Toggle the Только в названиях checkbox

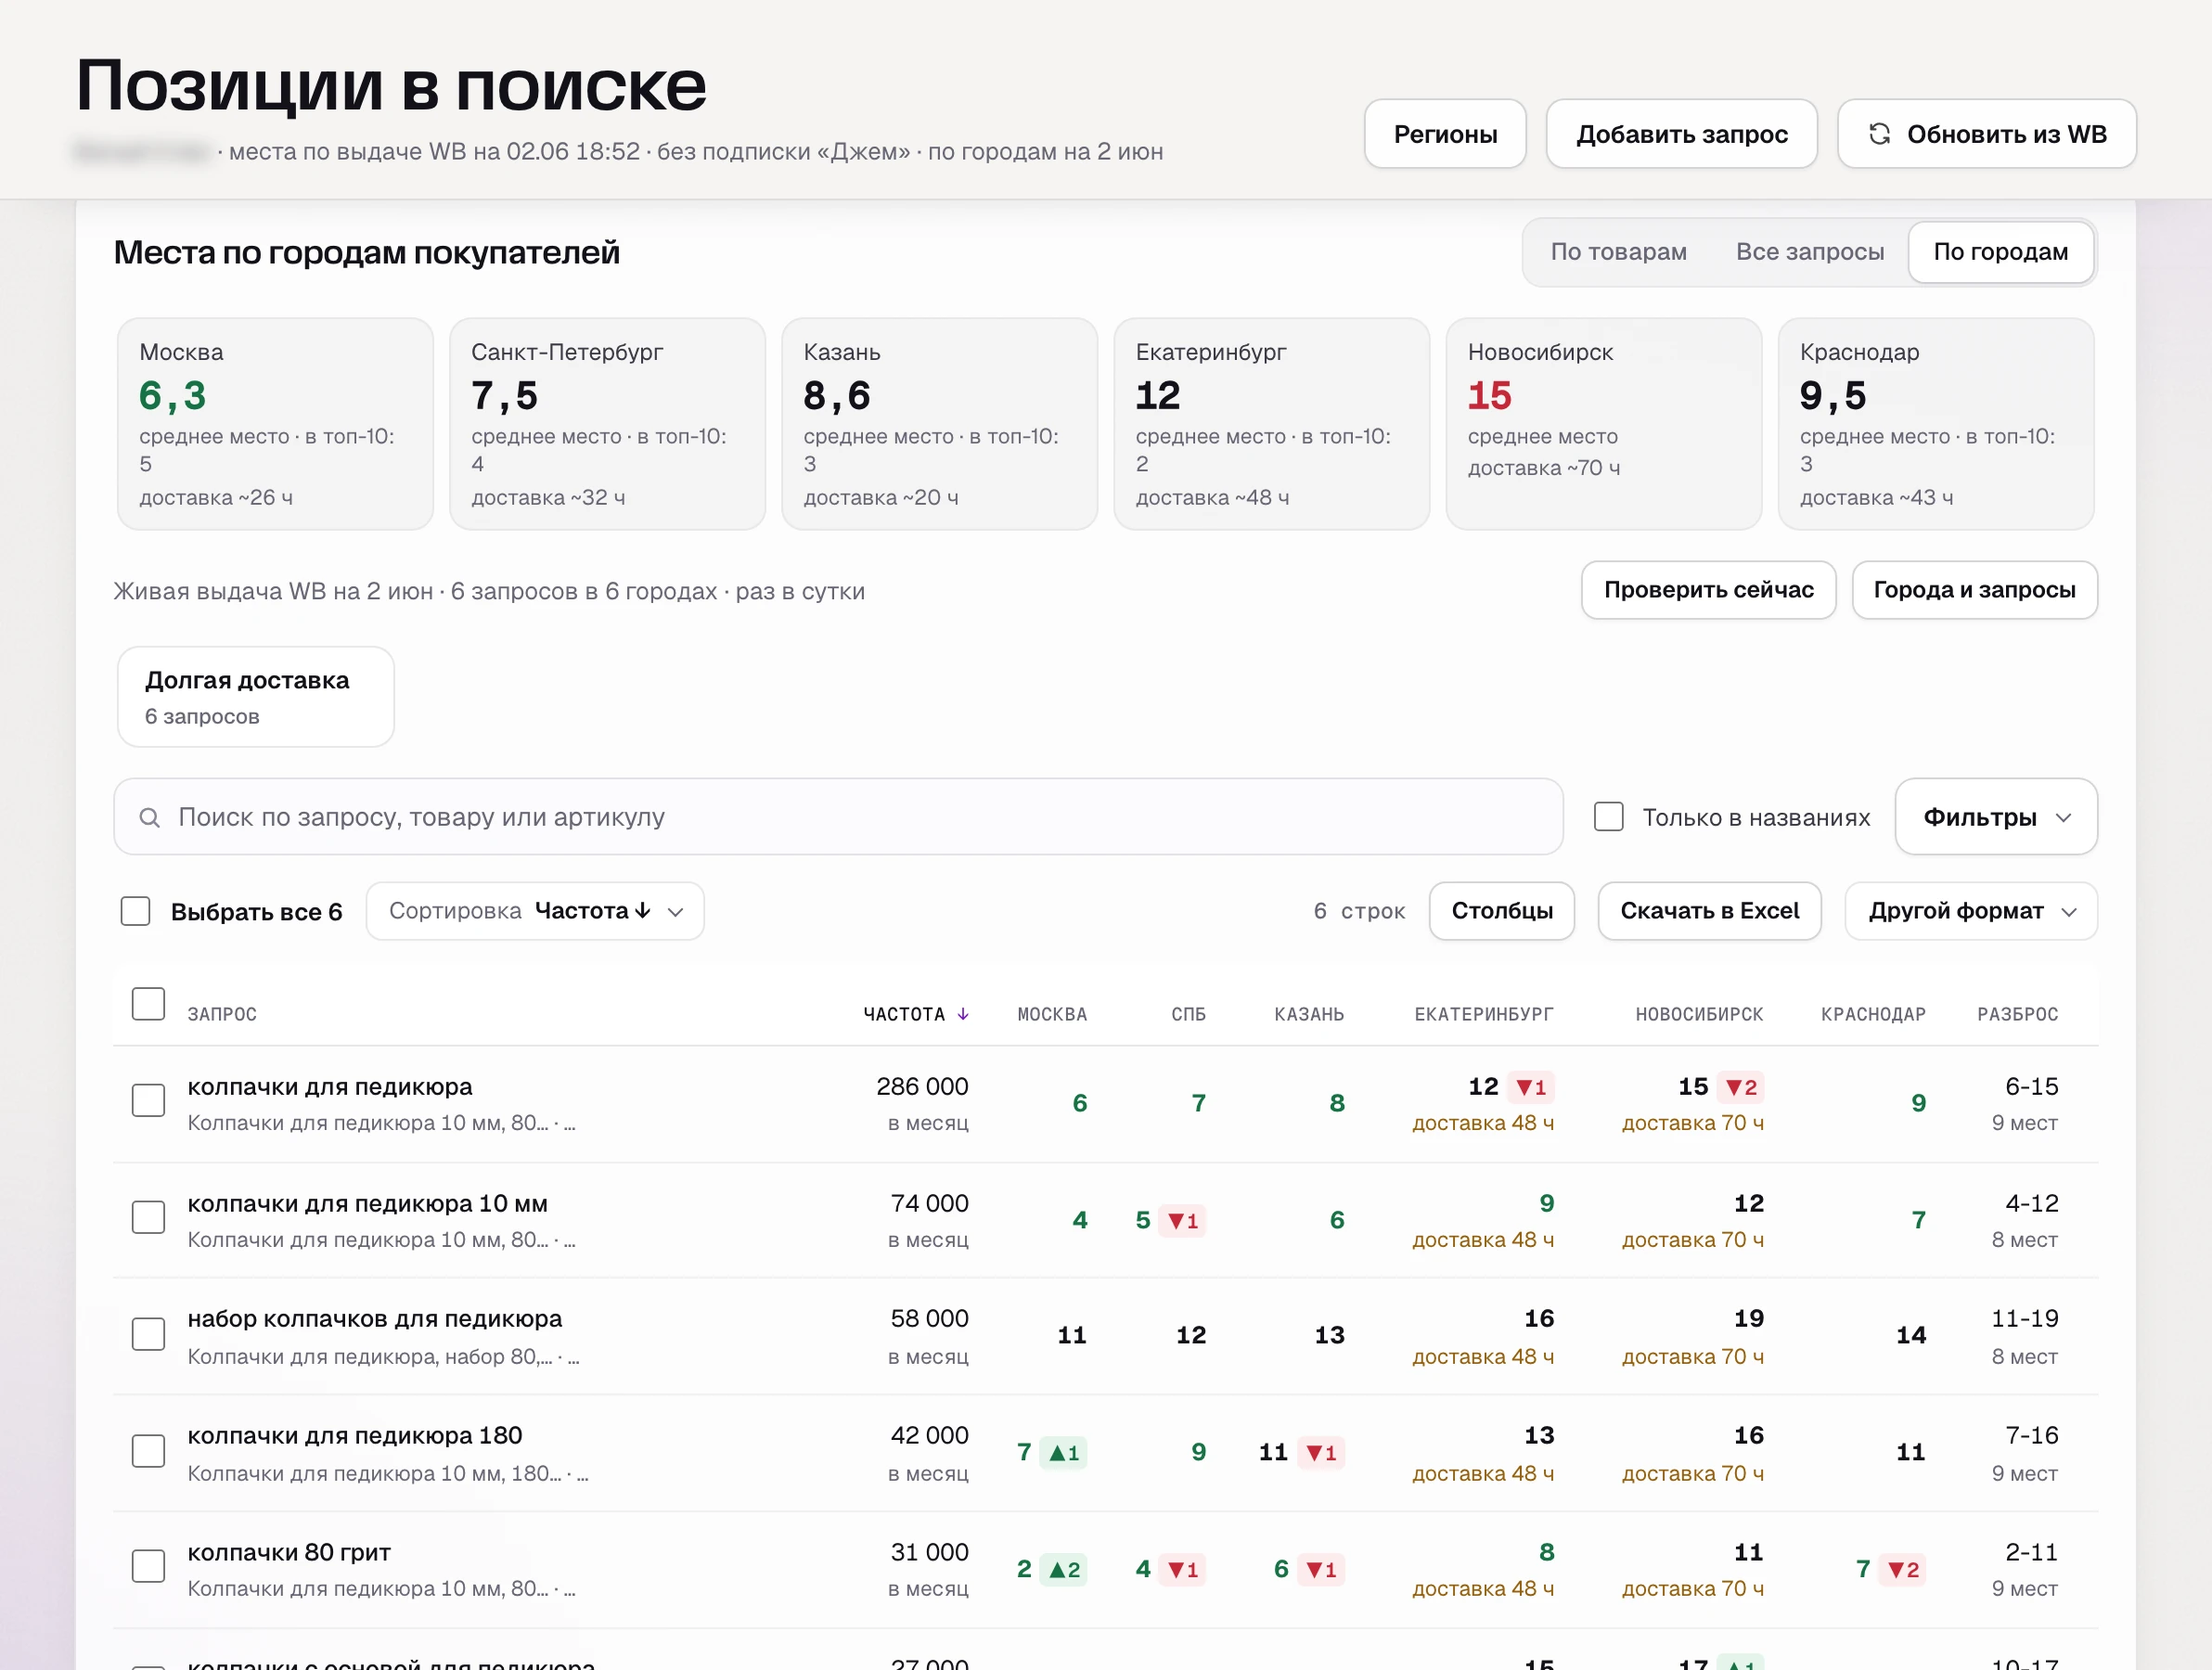coord(1608,817)
